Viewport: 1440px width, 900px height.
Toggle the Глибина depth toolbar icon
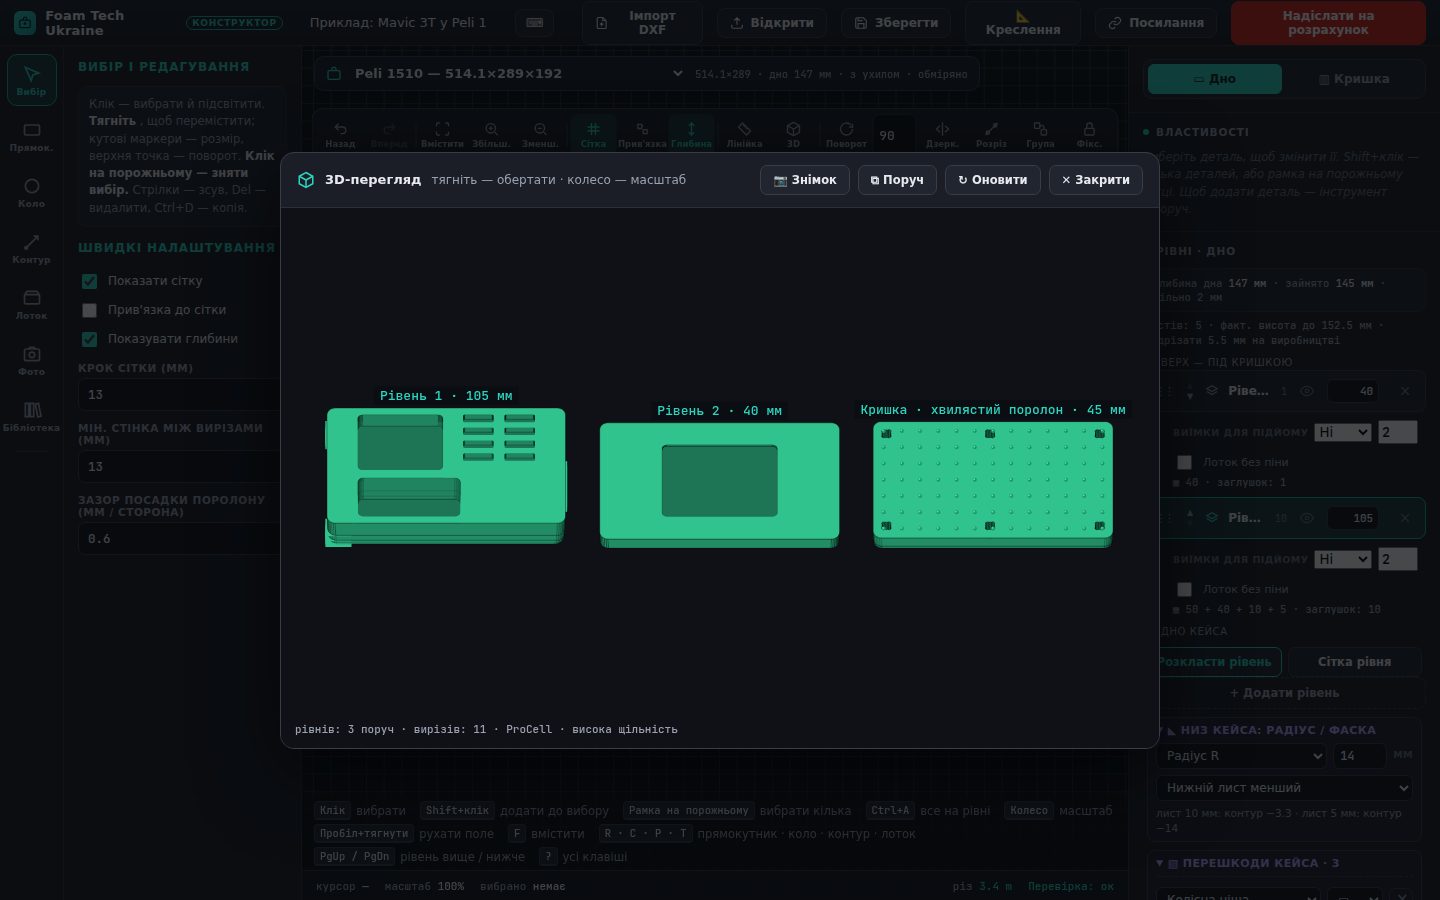coord(691,134)
